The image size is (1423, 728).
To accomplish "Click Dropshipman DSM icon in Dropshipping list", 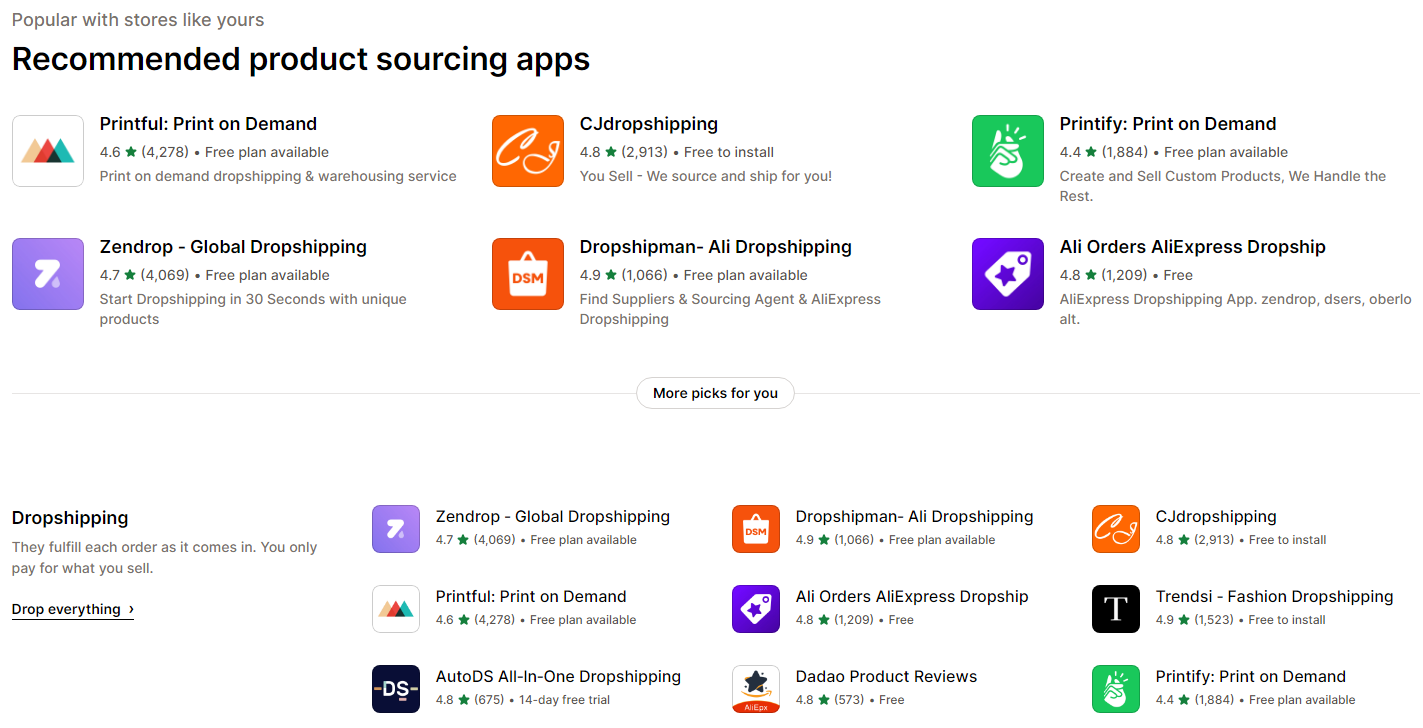I will pyautogui.click(x=756, y=529).
